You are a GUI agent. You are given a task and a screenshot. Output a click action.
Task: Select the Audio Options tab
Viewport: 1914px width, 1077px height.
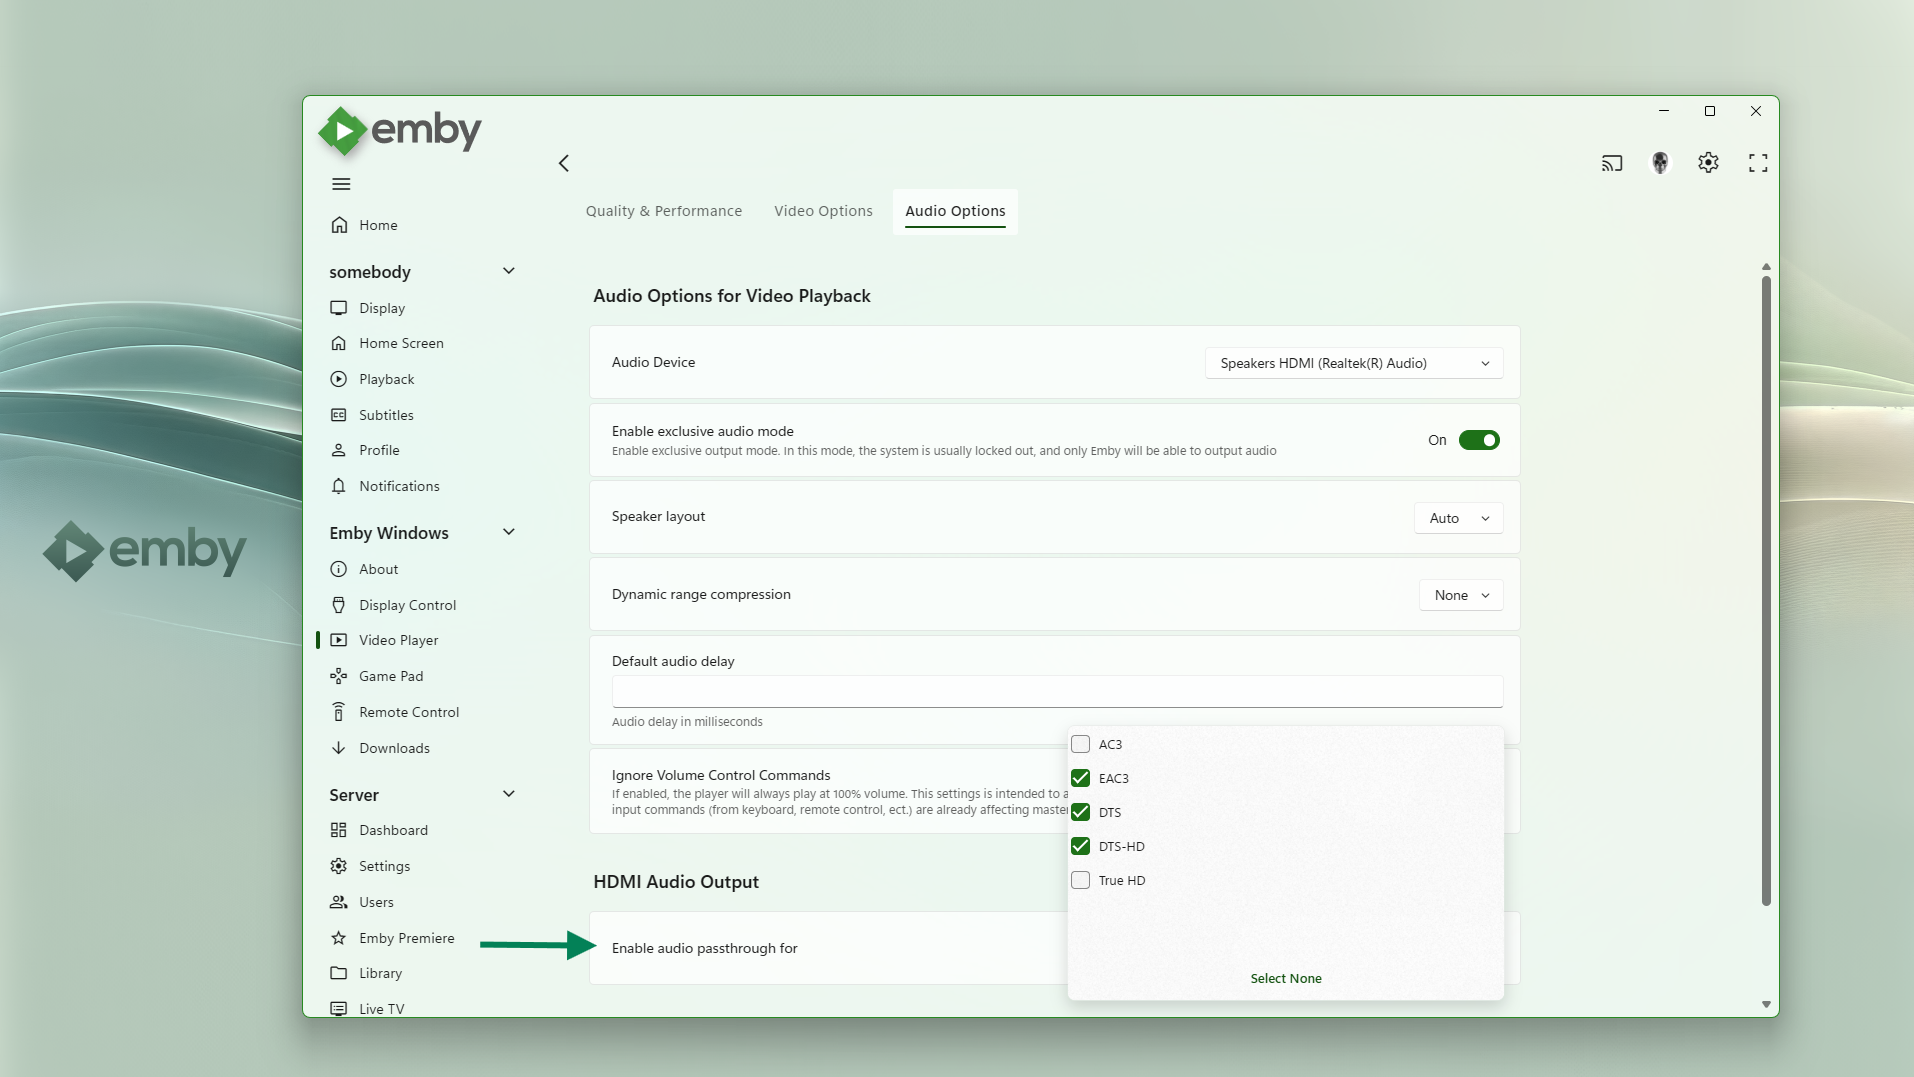[x=955, y=211]
